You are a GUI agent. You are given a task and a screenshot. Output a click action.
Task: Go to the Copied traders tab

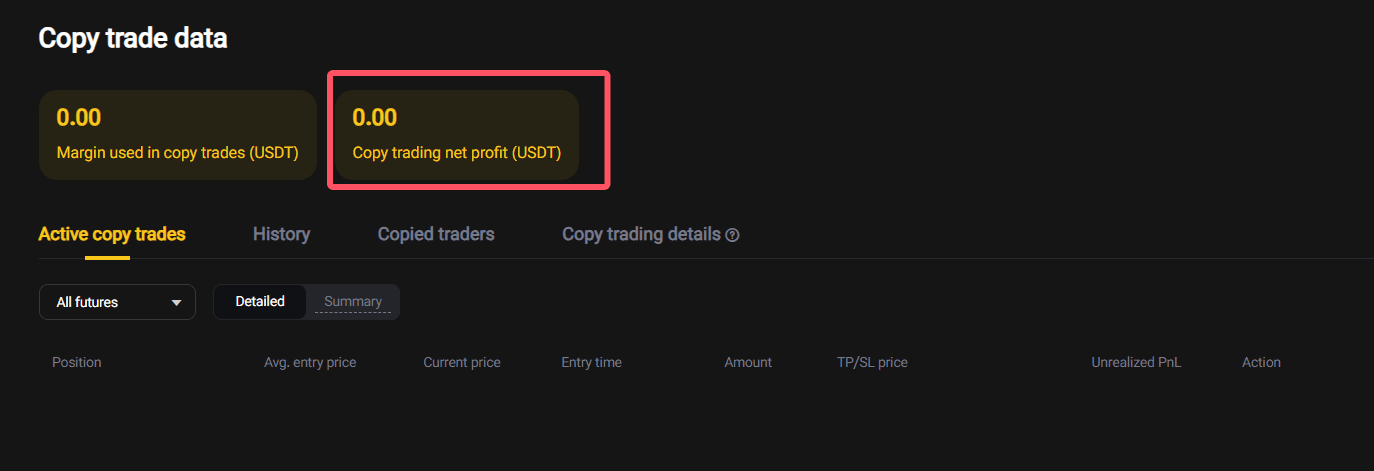coord(436,234)
